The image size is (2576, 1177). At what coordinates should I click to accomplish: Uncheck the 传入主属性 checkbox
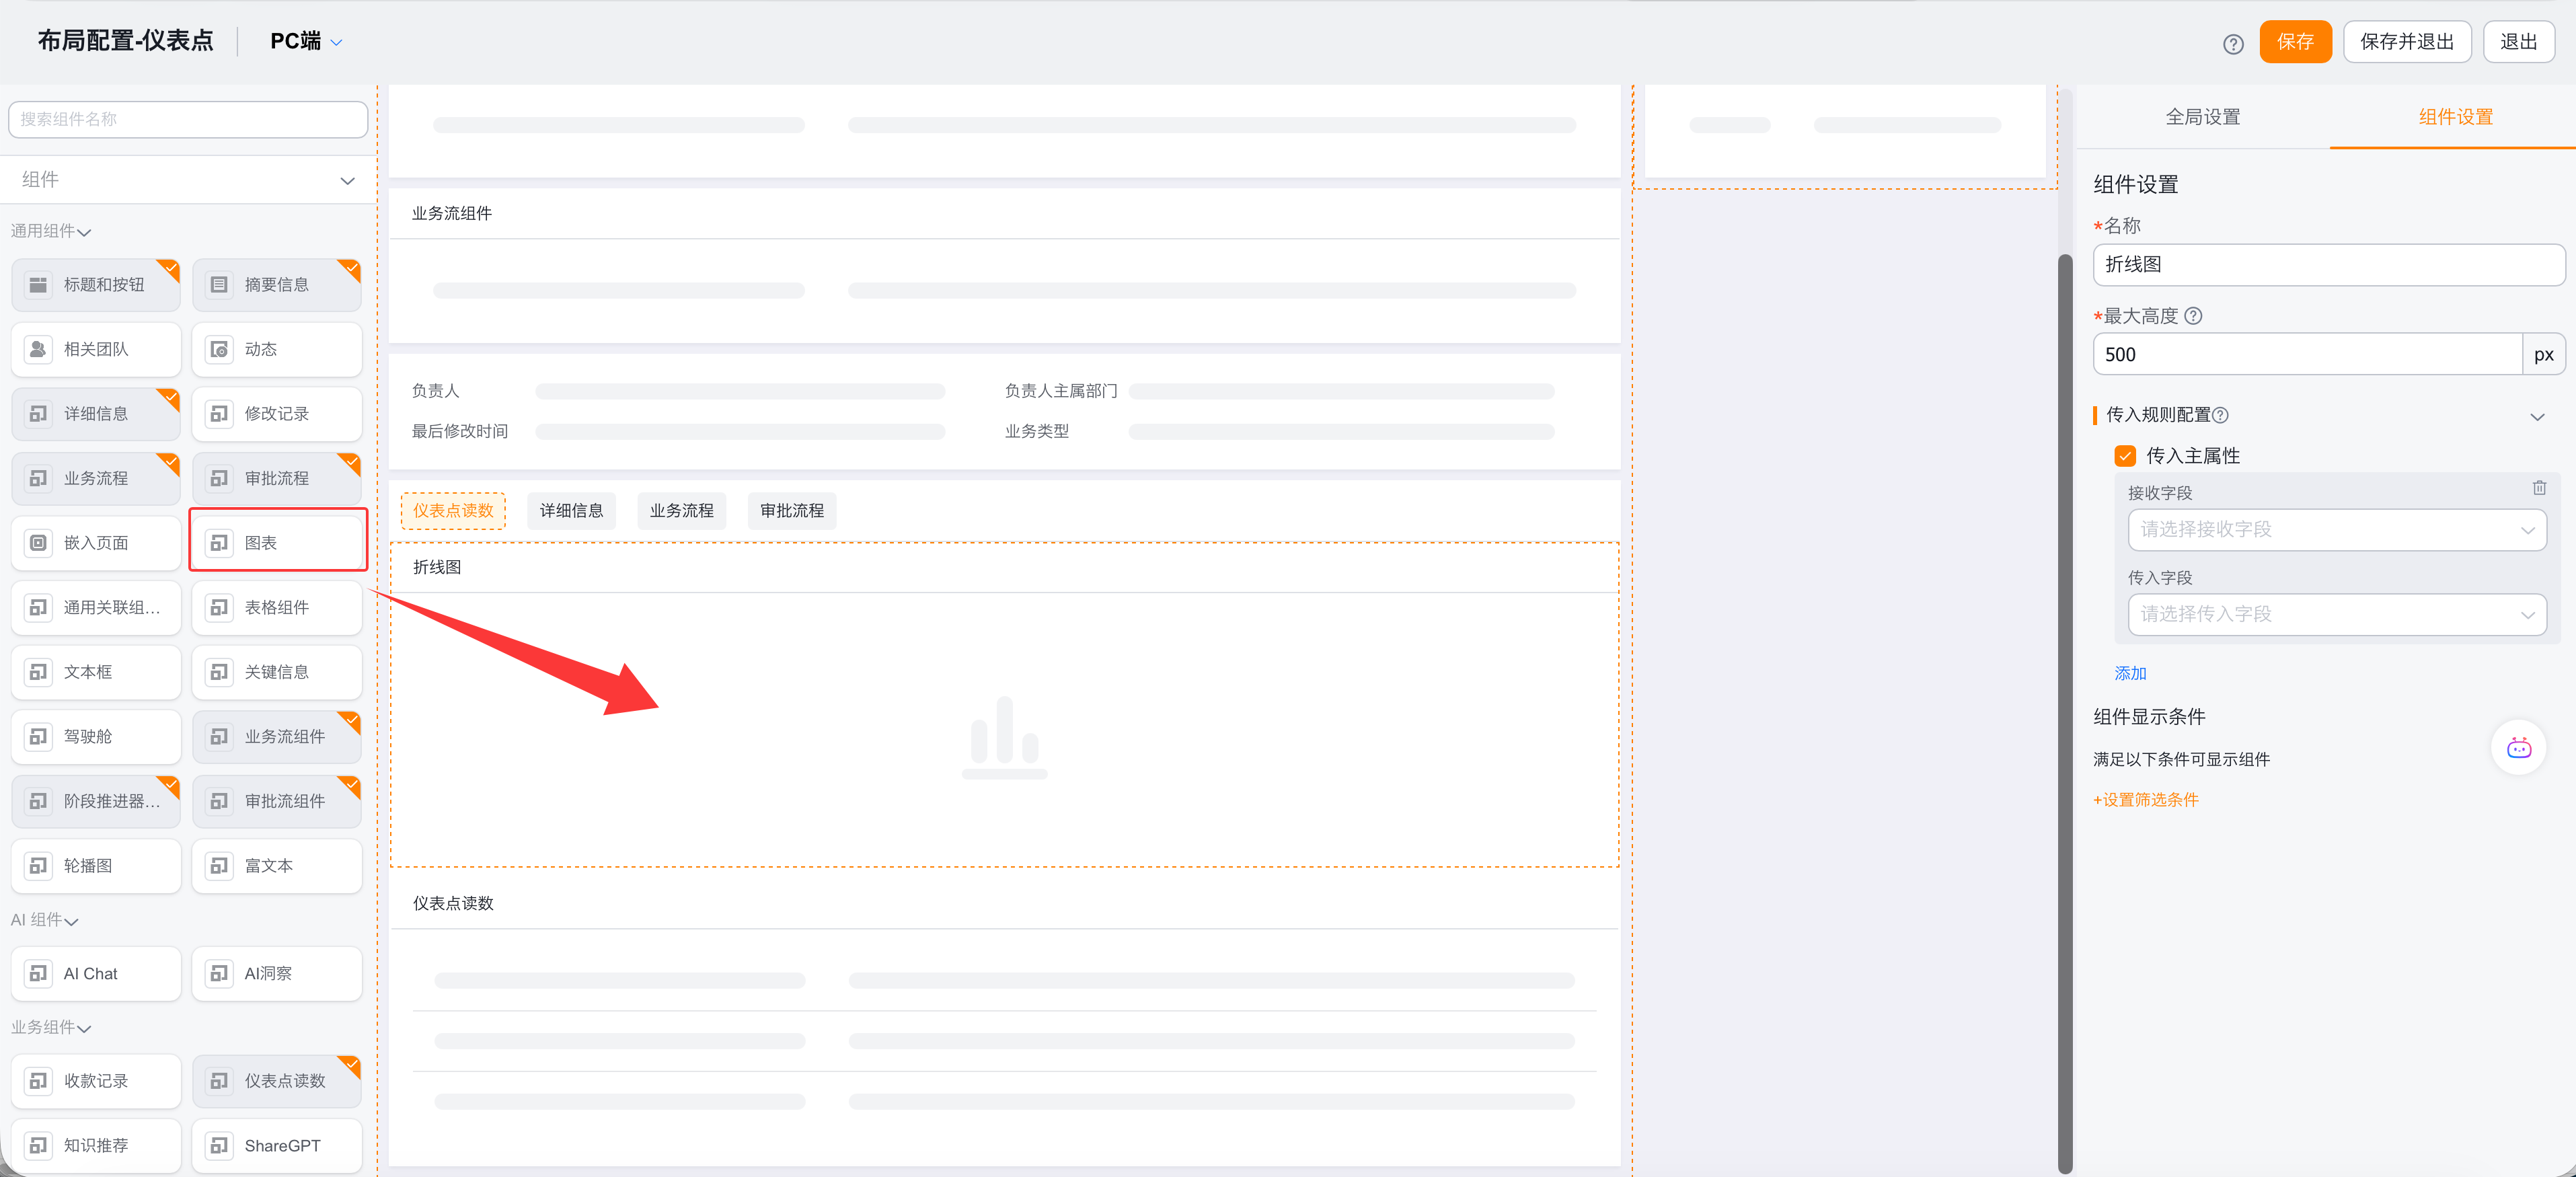coord(2125,456)
